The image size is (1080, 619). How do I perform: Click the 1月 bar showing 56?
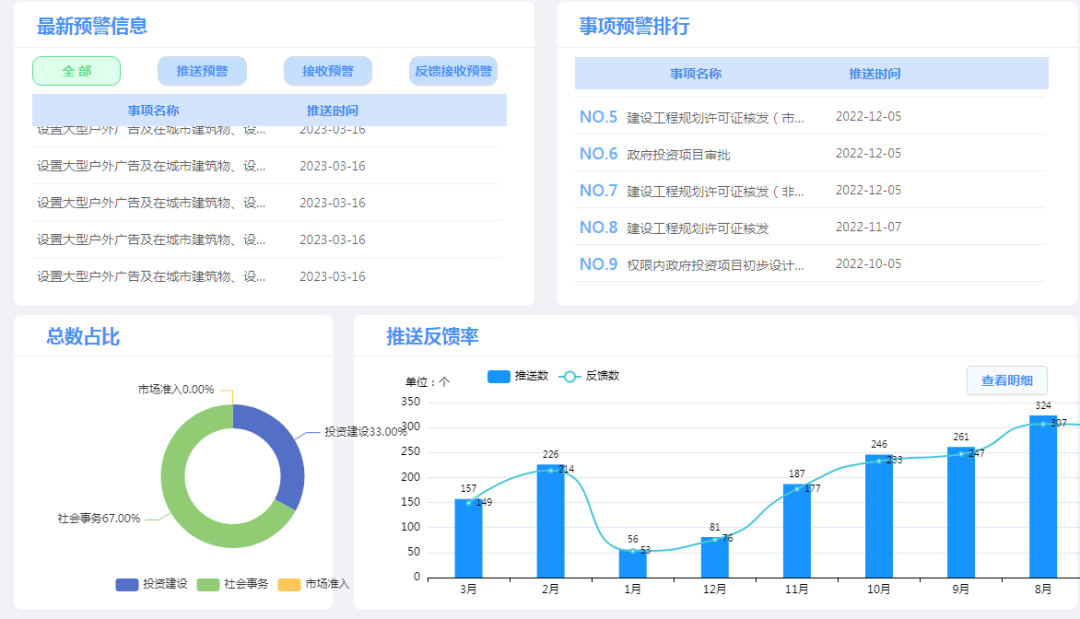click(632, 564)
